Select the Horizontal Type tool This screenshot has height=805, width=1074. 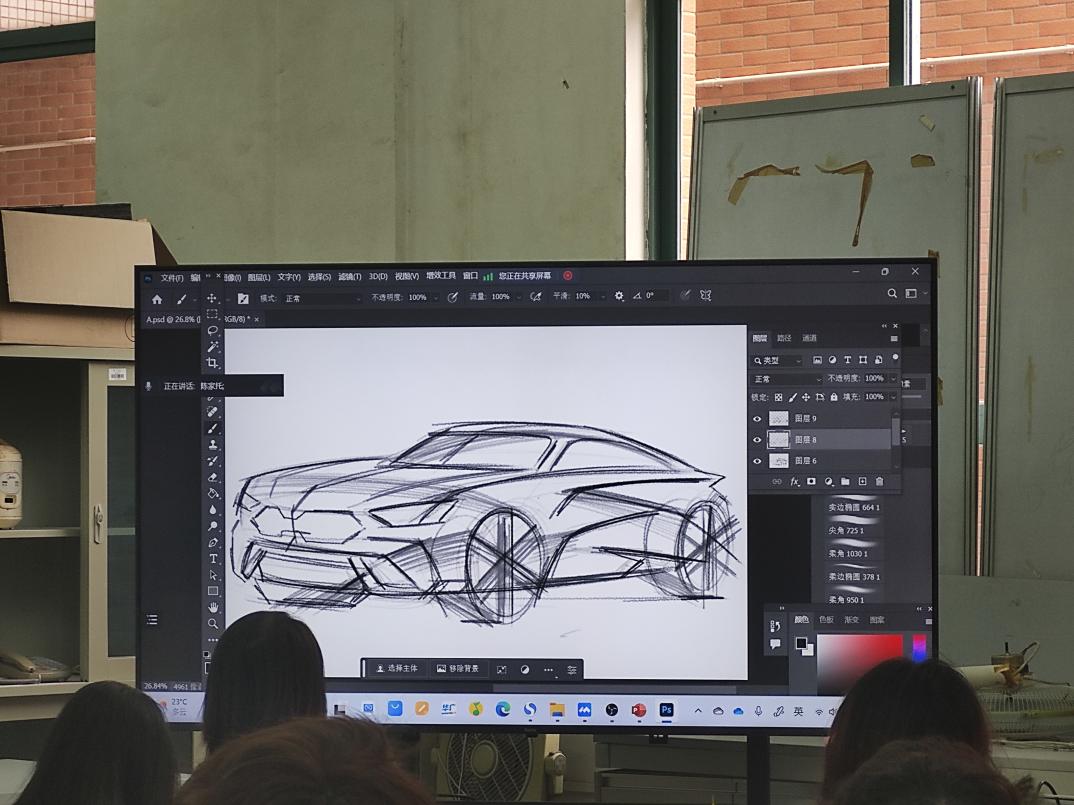click(x=213, y=558)
